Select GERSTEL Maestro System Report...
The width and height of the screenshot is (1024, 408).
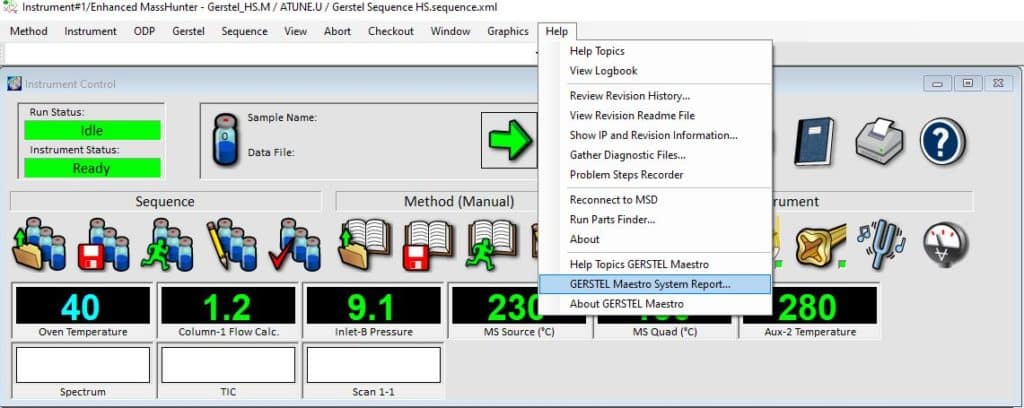[654, 284]
